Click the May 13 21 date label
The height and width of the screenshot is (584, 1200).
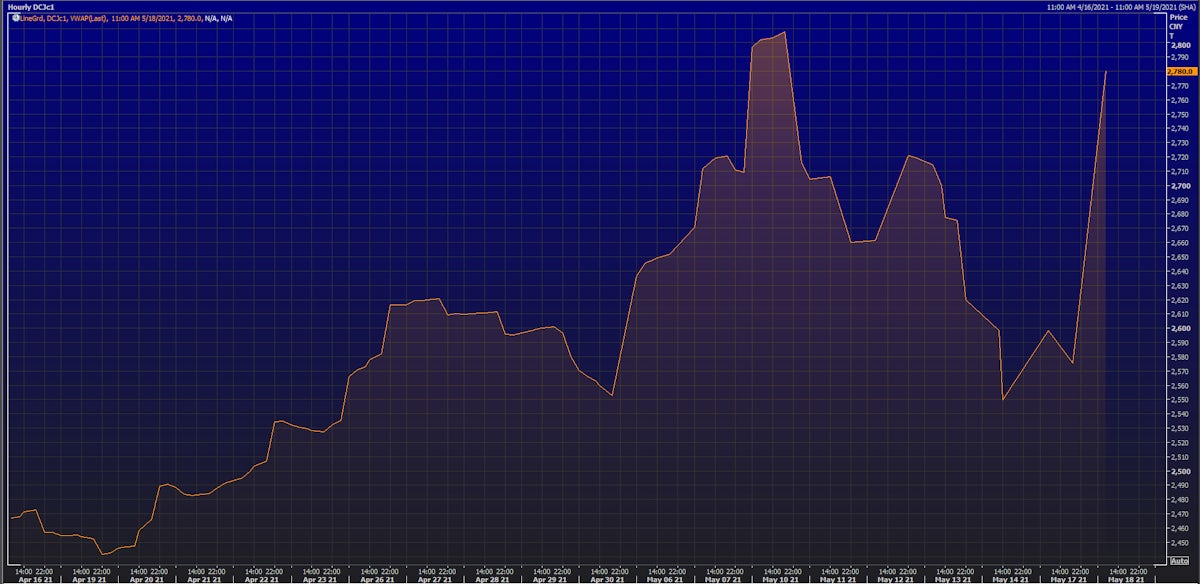(x=952, y=579)
